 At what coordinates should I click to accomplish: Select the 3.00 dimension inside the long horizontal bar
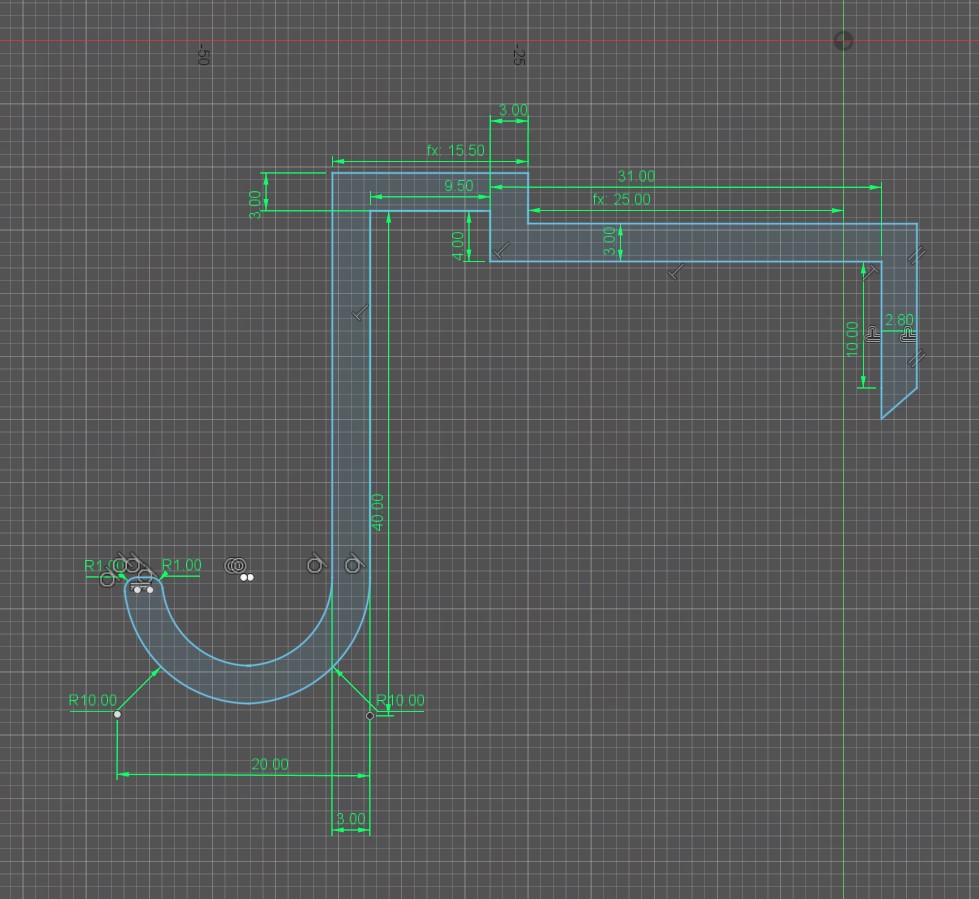coord(610,242)
